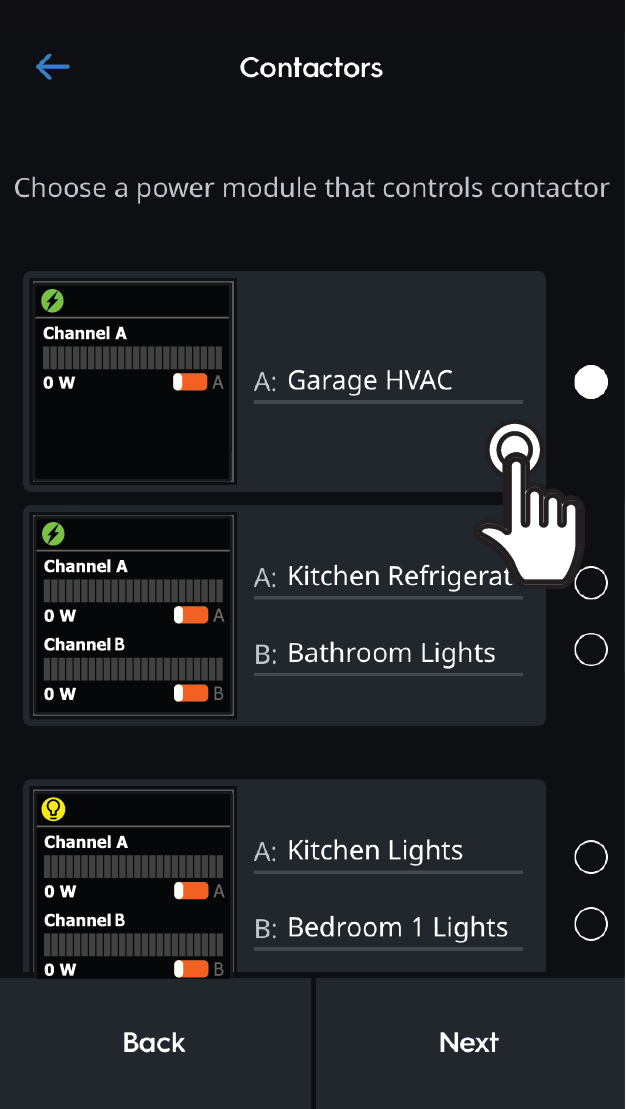Select the Kitchen Refrigerator radio button

pyautogui.click(x=591, y=582)
